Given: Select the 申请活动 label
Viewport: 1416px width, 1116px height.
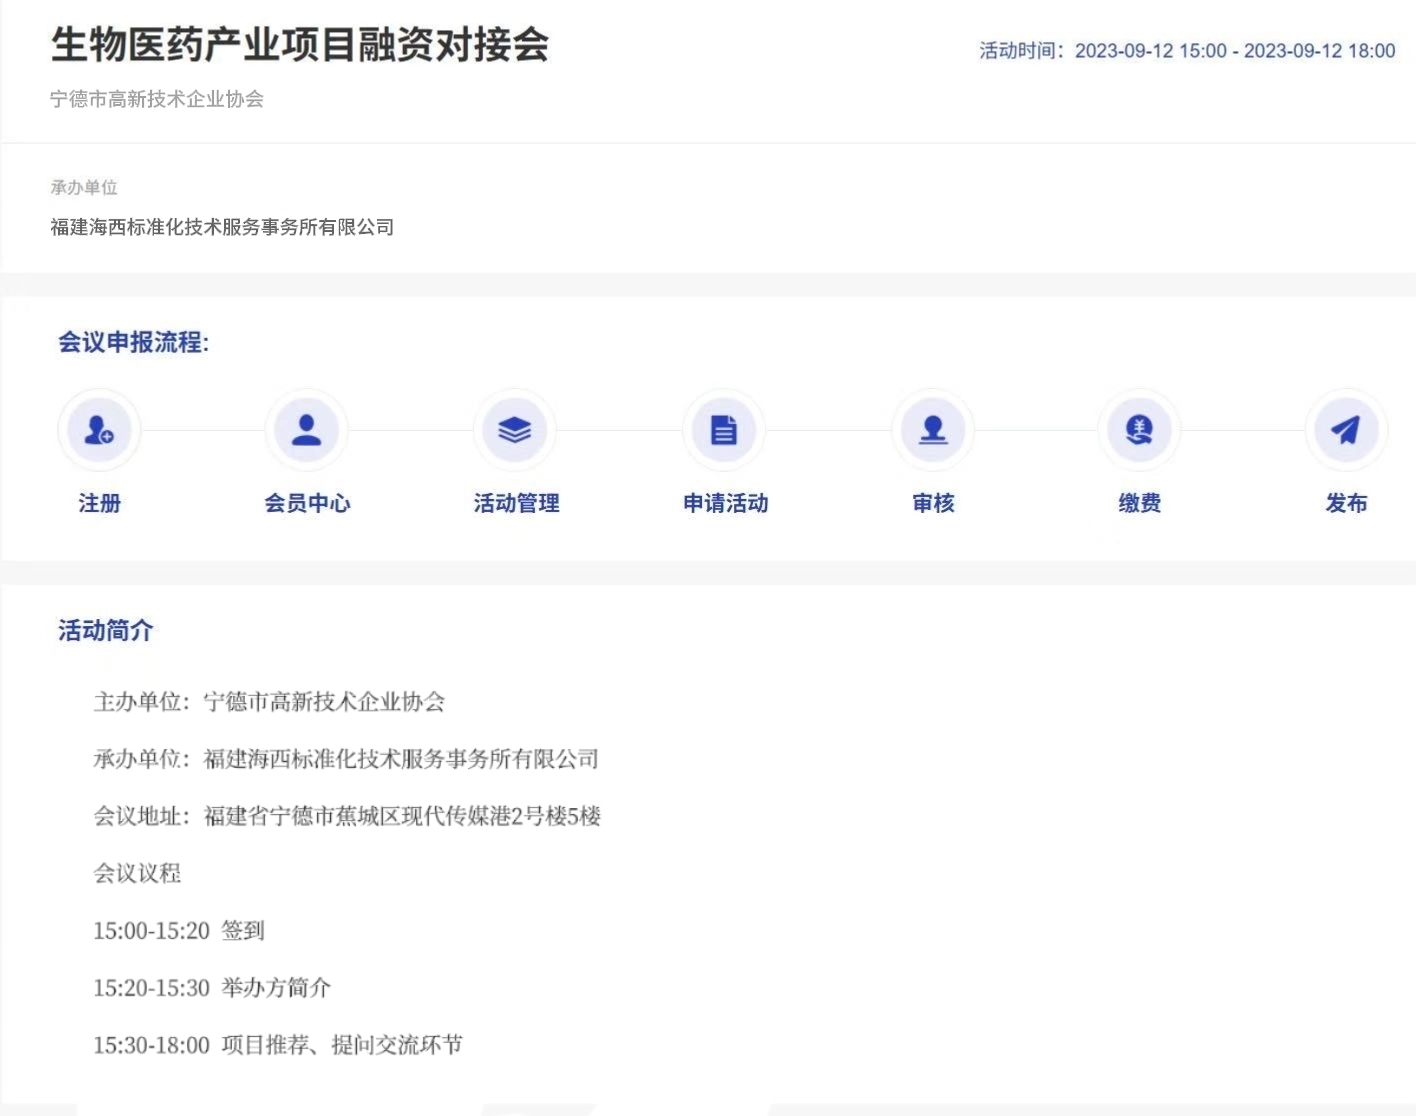Looking at the screenshot, I should [726, 503].
